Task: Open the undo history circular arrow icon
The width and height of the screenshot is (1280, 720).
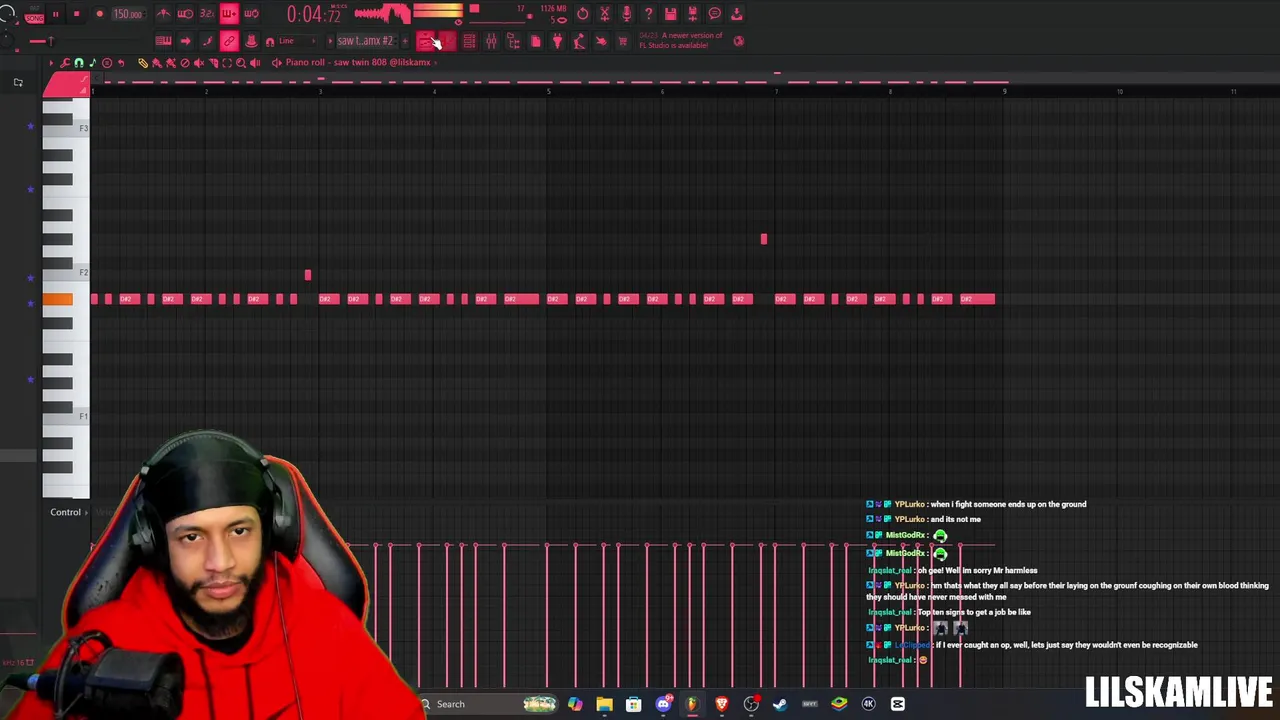Action: [583, 14]
